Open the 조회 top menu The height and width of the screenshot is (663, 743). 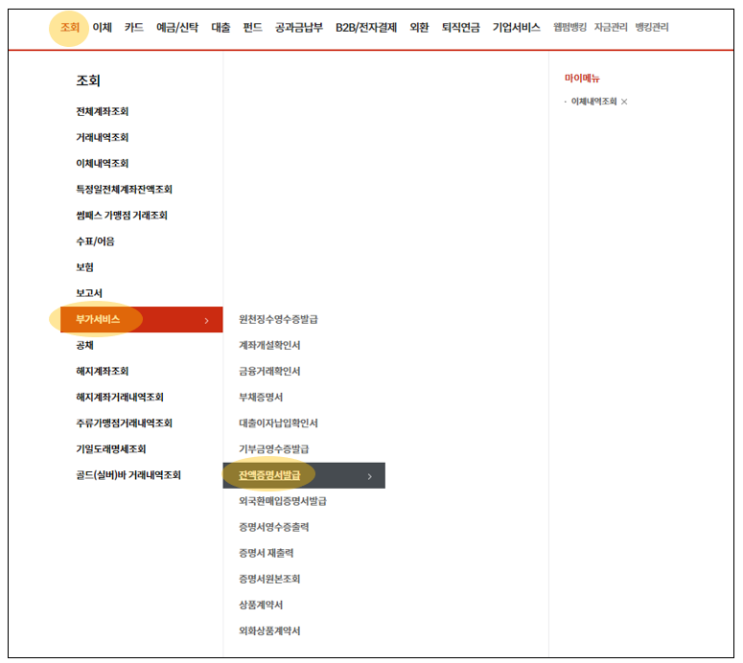70,27
